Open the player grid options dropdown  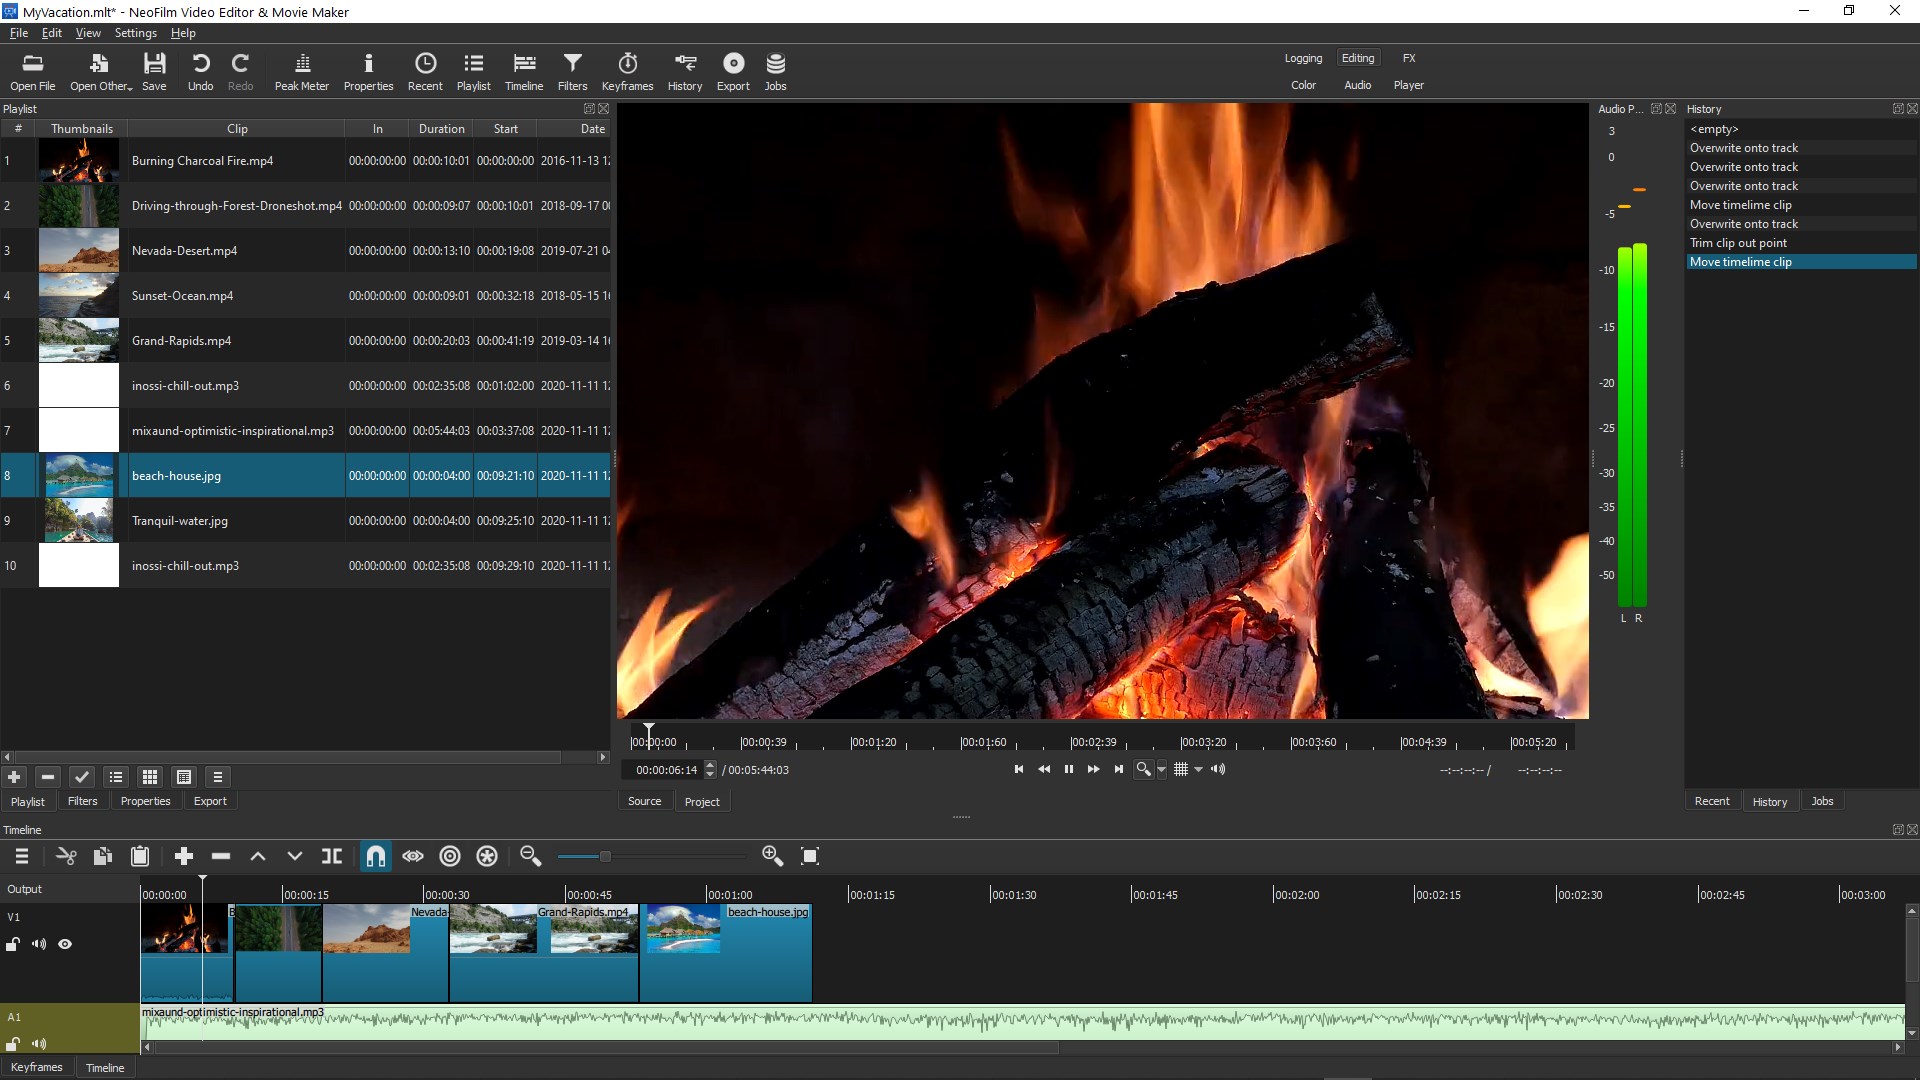pyautogui.click(x=1198, y=770)
